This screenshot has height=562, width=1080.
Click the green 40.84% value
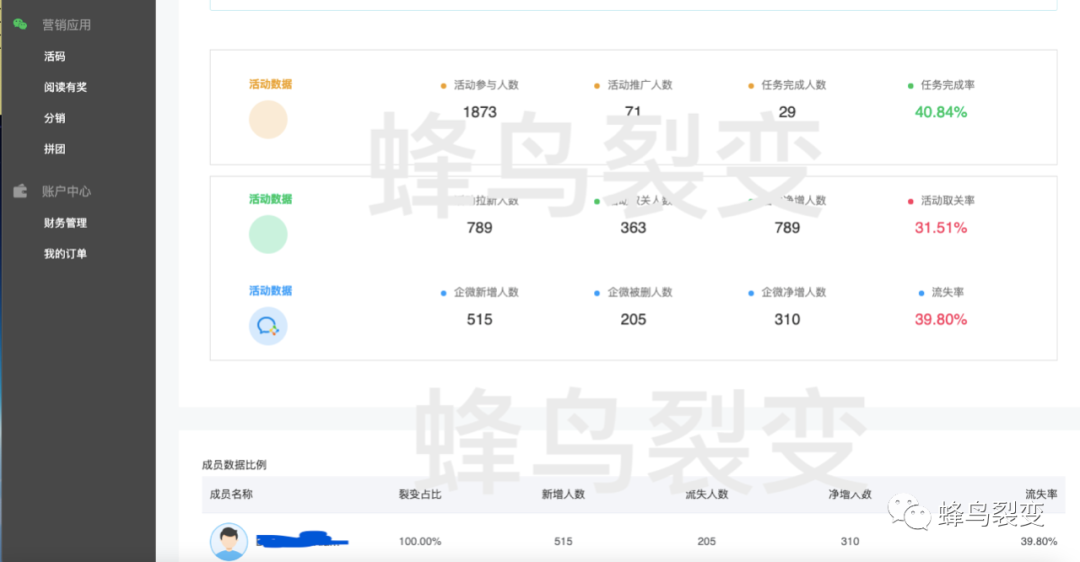point(941,112)
